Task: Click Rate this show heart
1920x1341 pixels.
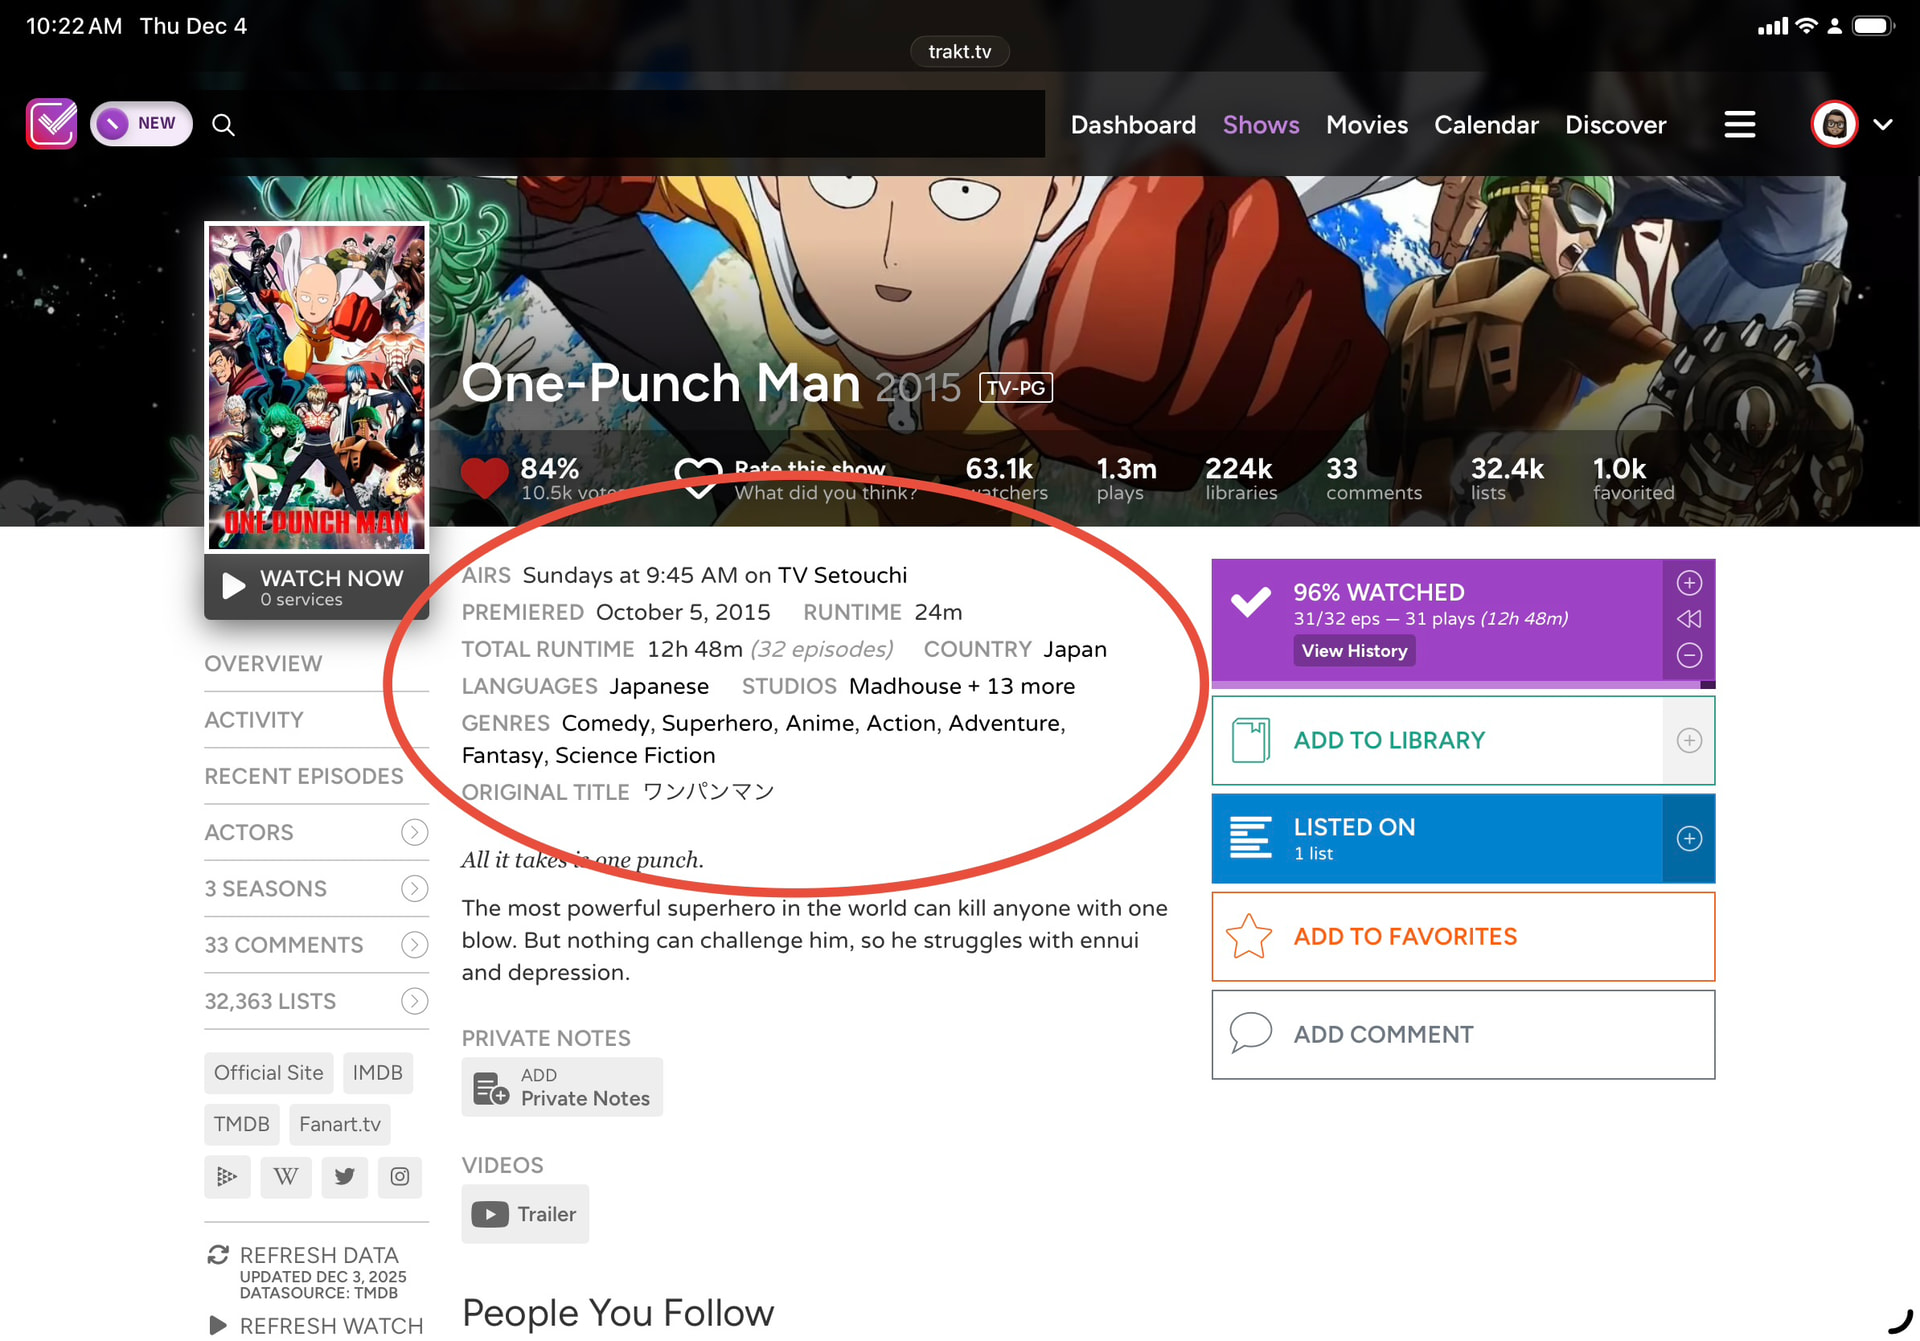Action: (x=700, y=478)
